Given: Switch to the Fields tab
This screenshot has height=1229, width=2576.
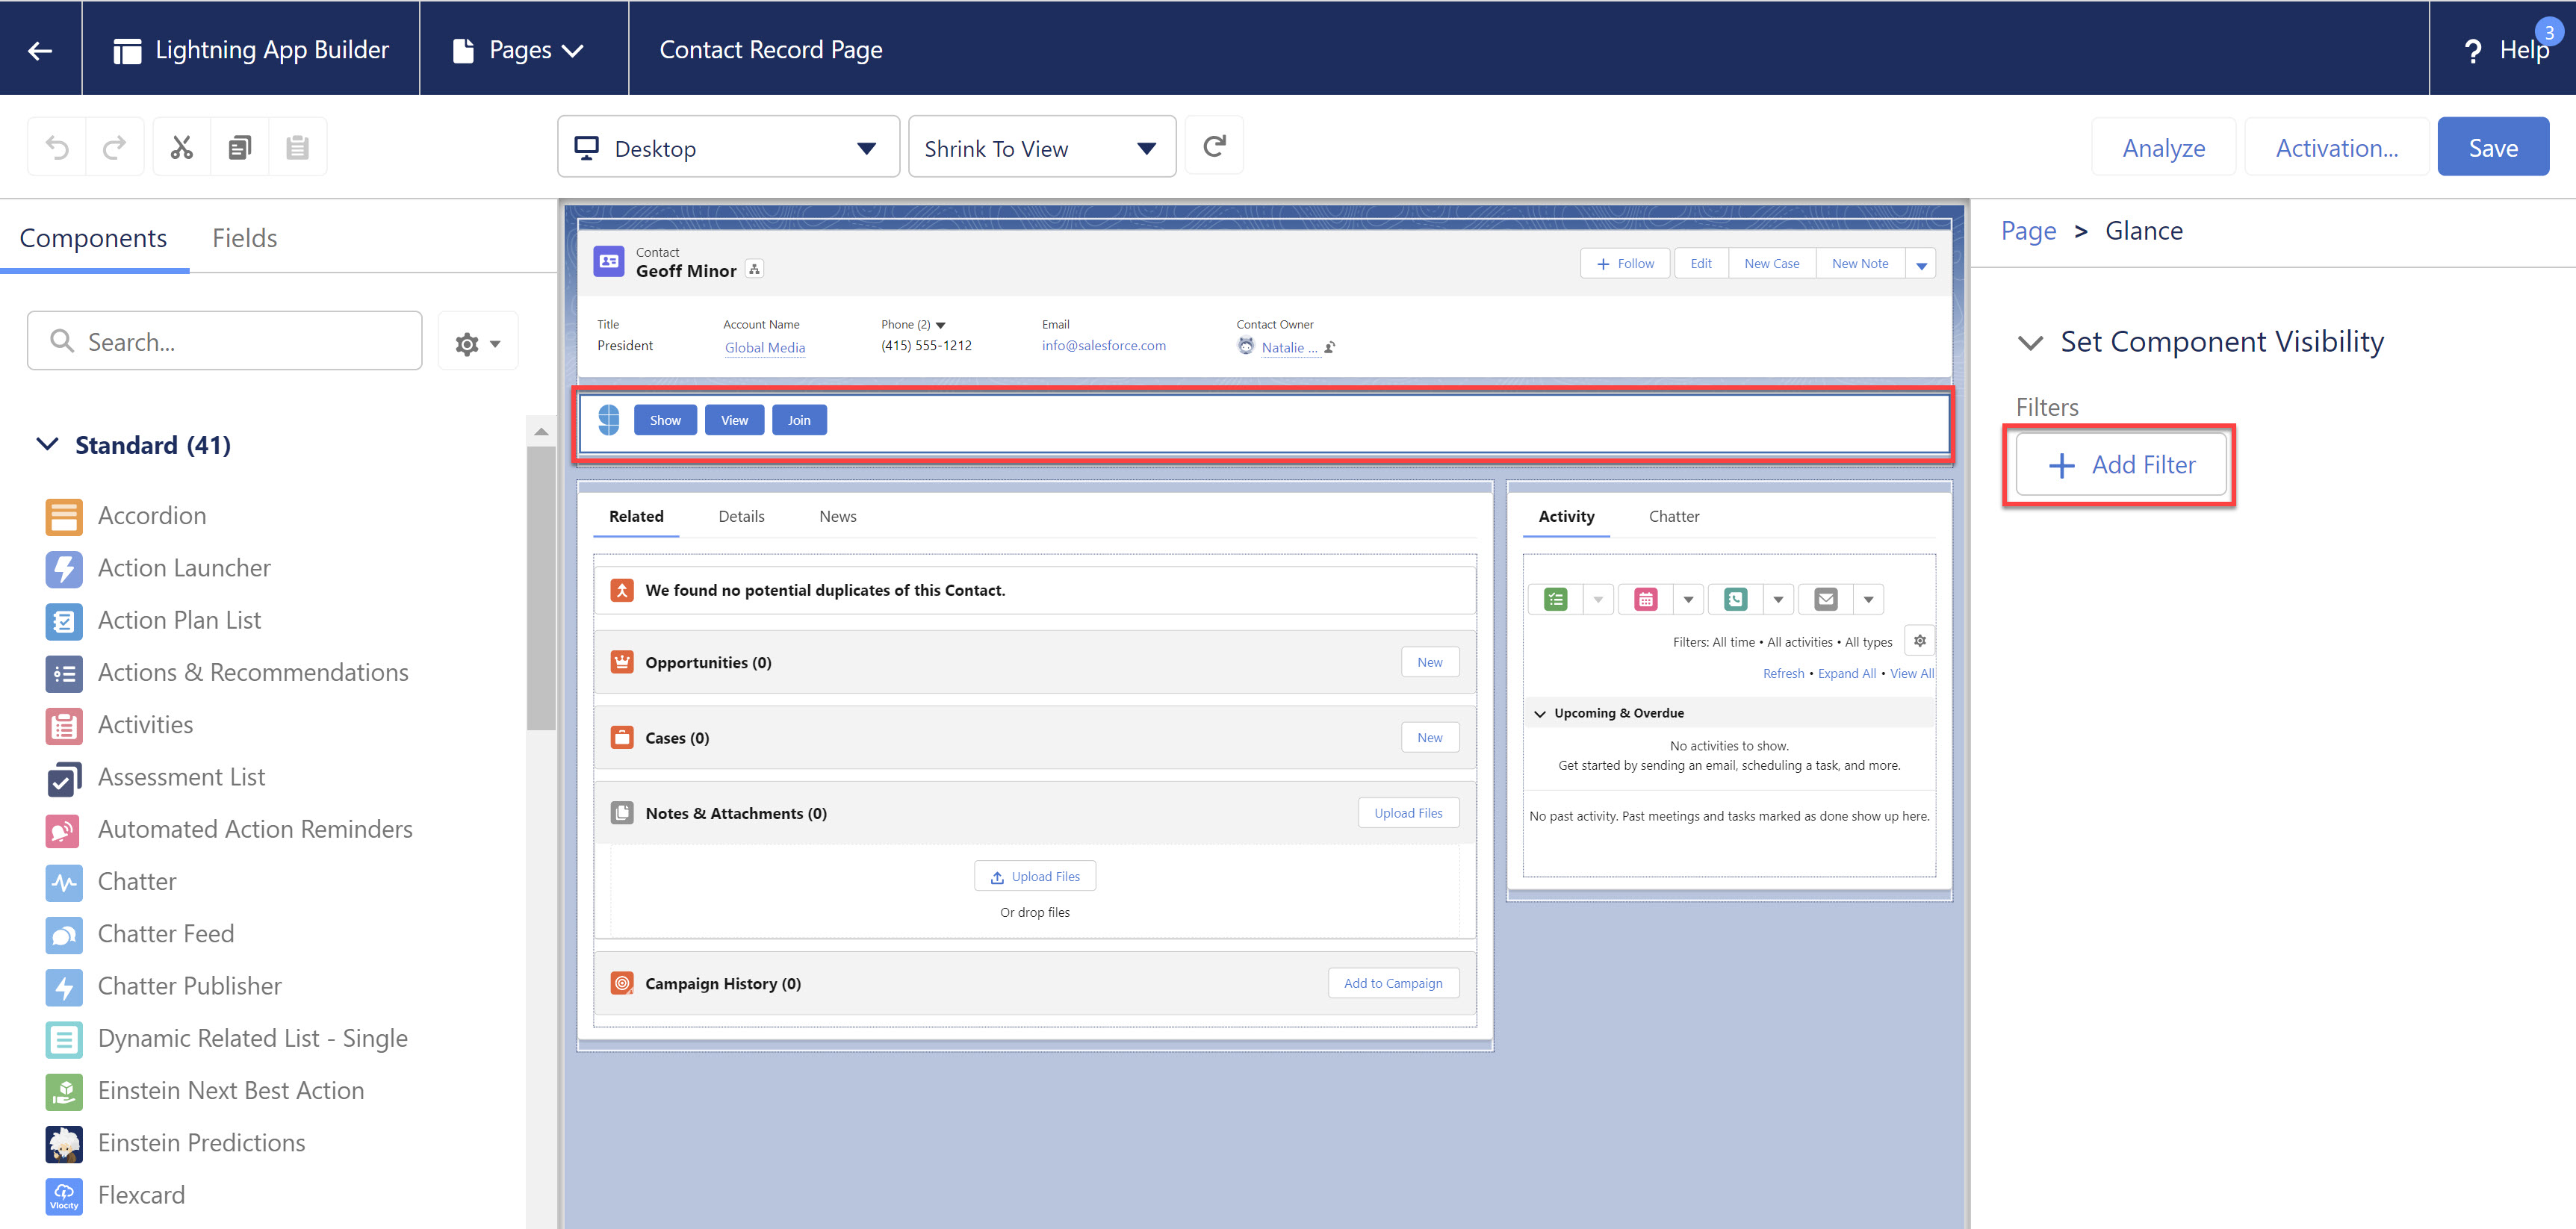Looking at the screenshot, I should [x=245, y=237].
